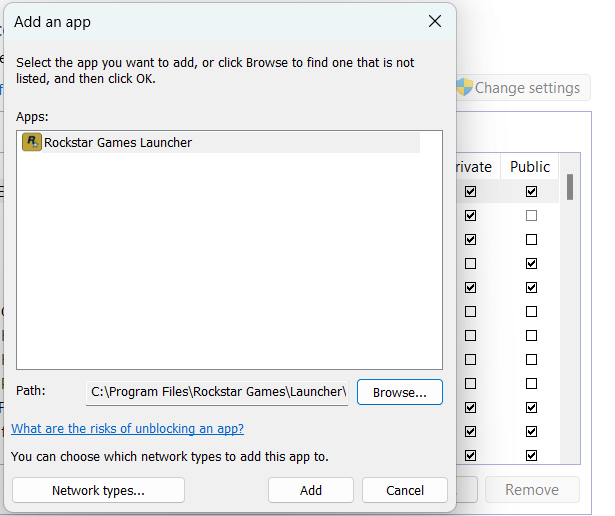Select Rockstar Games Launcher in Apps list
The width and height of the screenshot is (615, 516).
coord(118,142)
